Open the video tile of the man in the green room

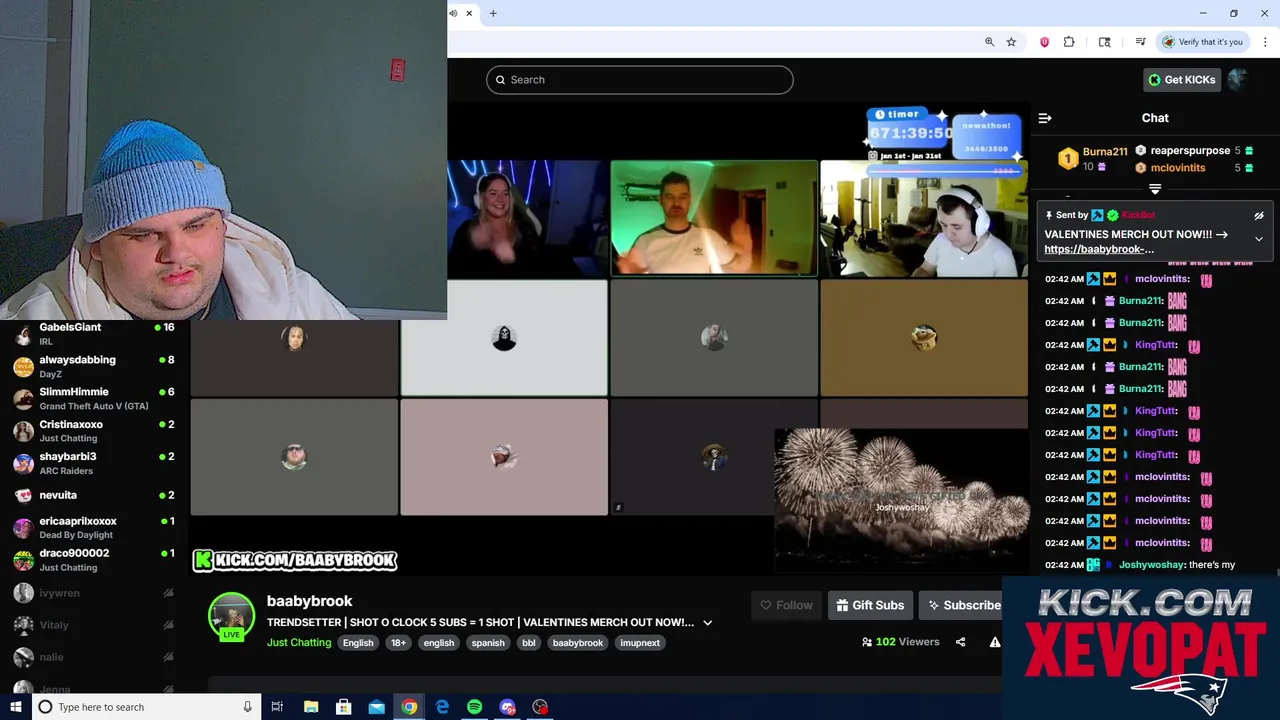714,218
